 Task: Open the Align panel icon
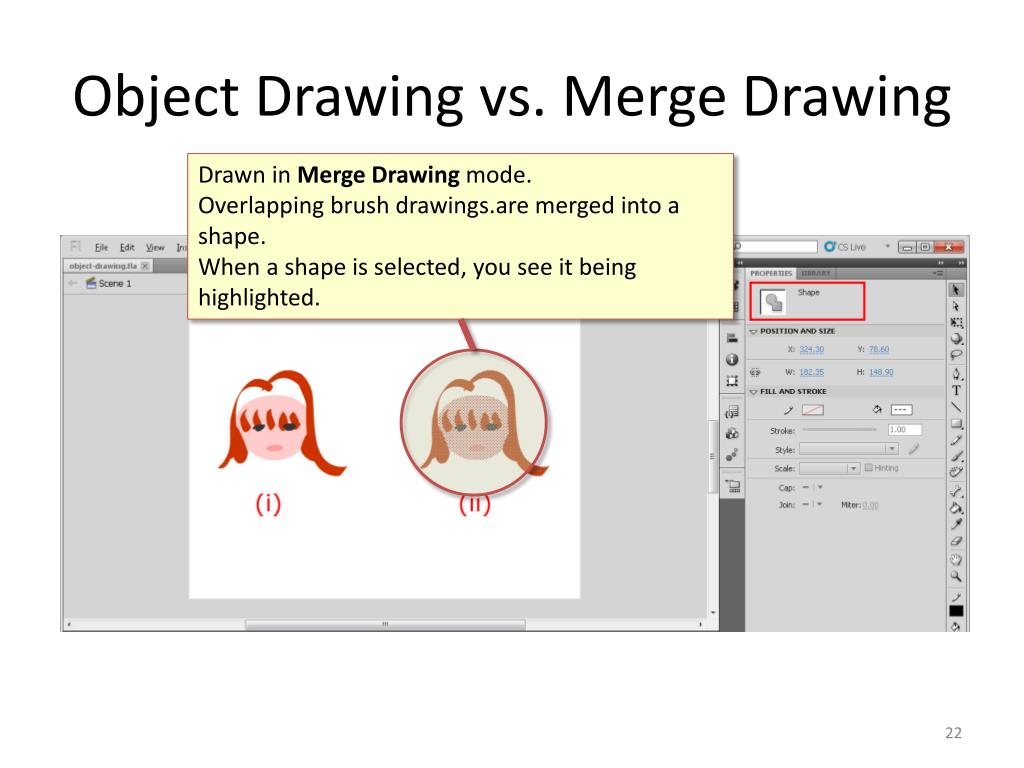732,338
